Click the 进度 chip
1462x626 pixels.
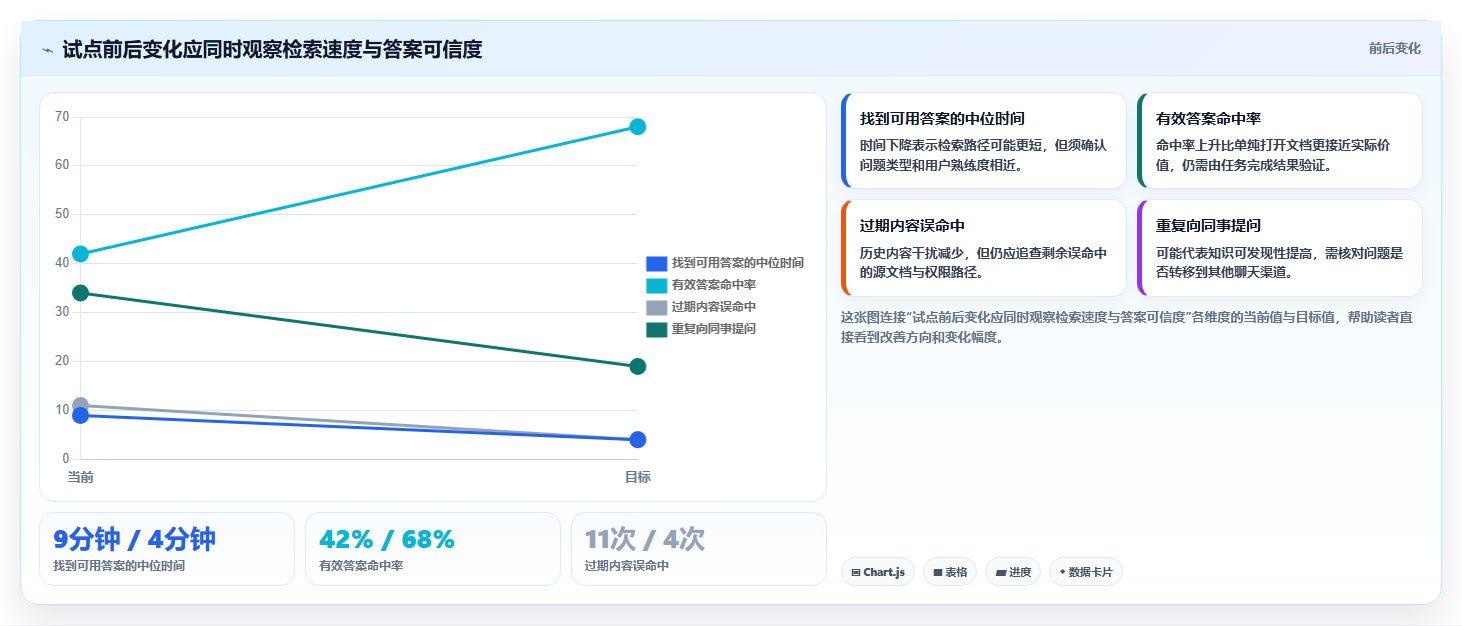tap(1013, 572)
